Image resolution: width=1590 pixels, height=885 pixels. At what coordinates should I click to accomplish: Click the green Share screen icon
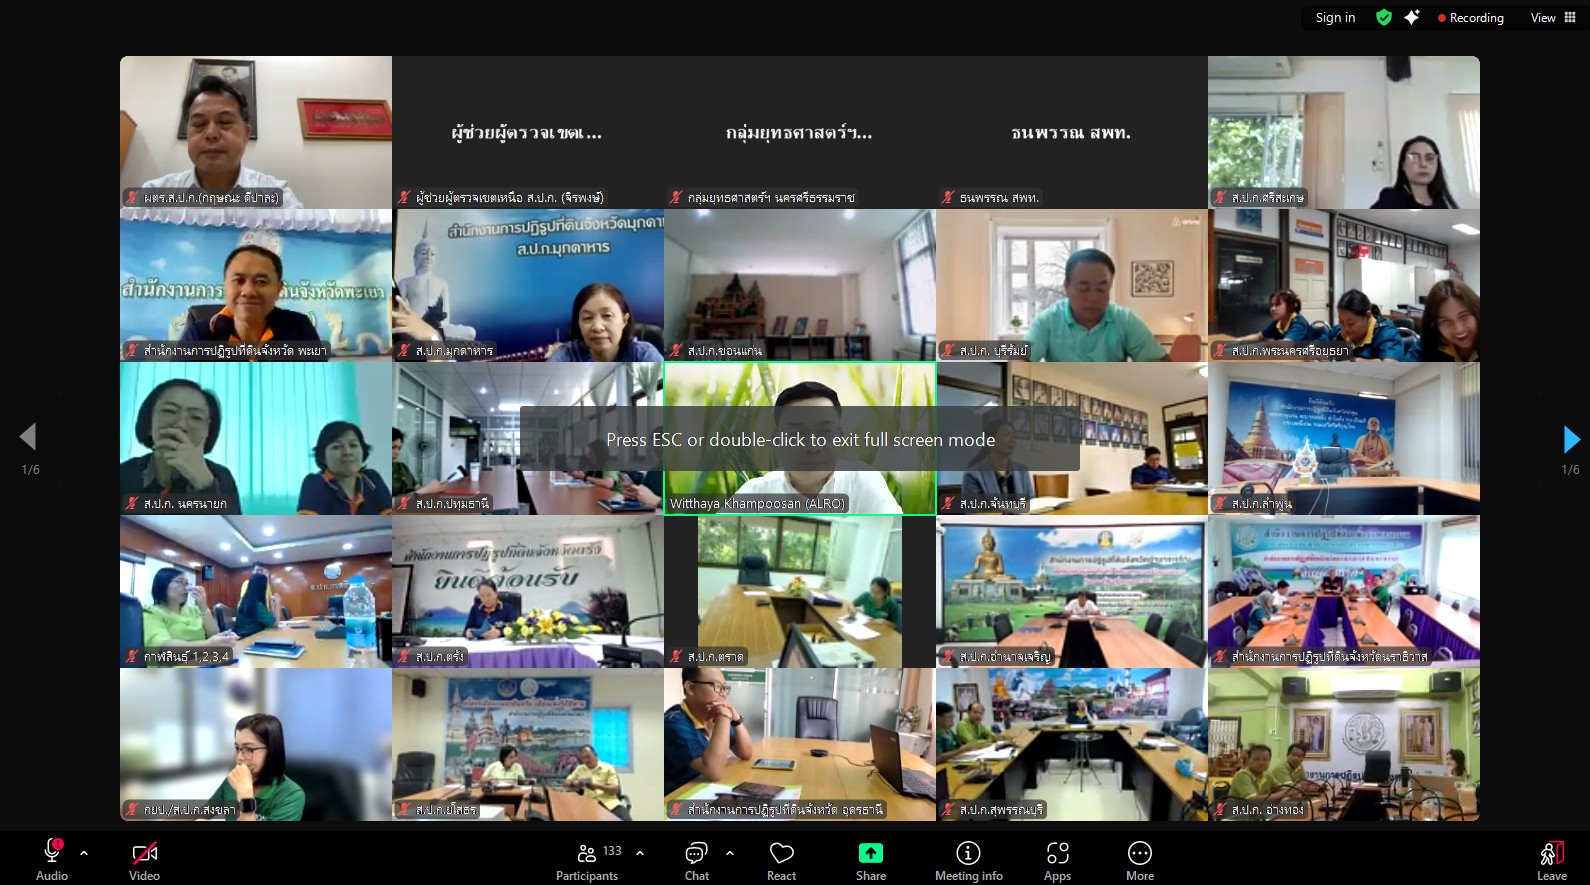(871, 852)
